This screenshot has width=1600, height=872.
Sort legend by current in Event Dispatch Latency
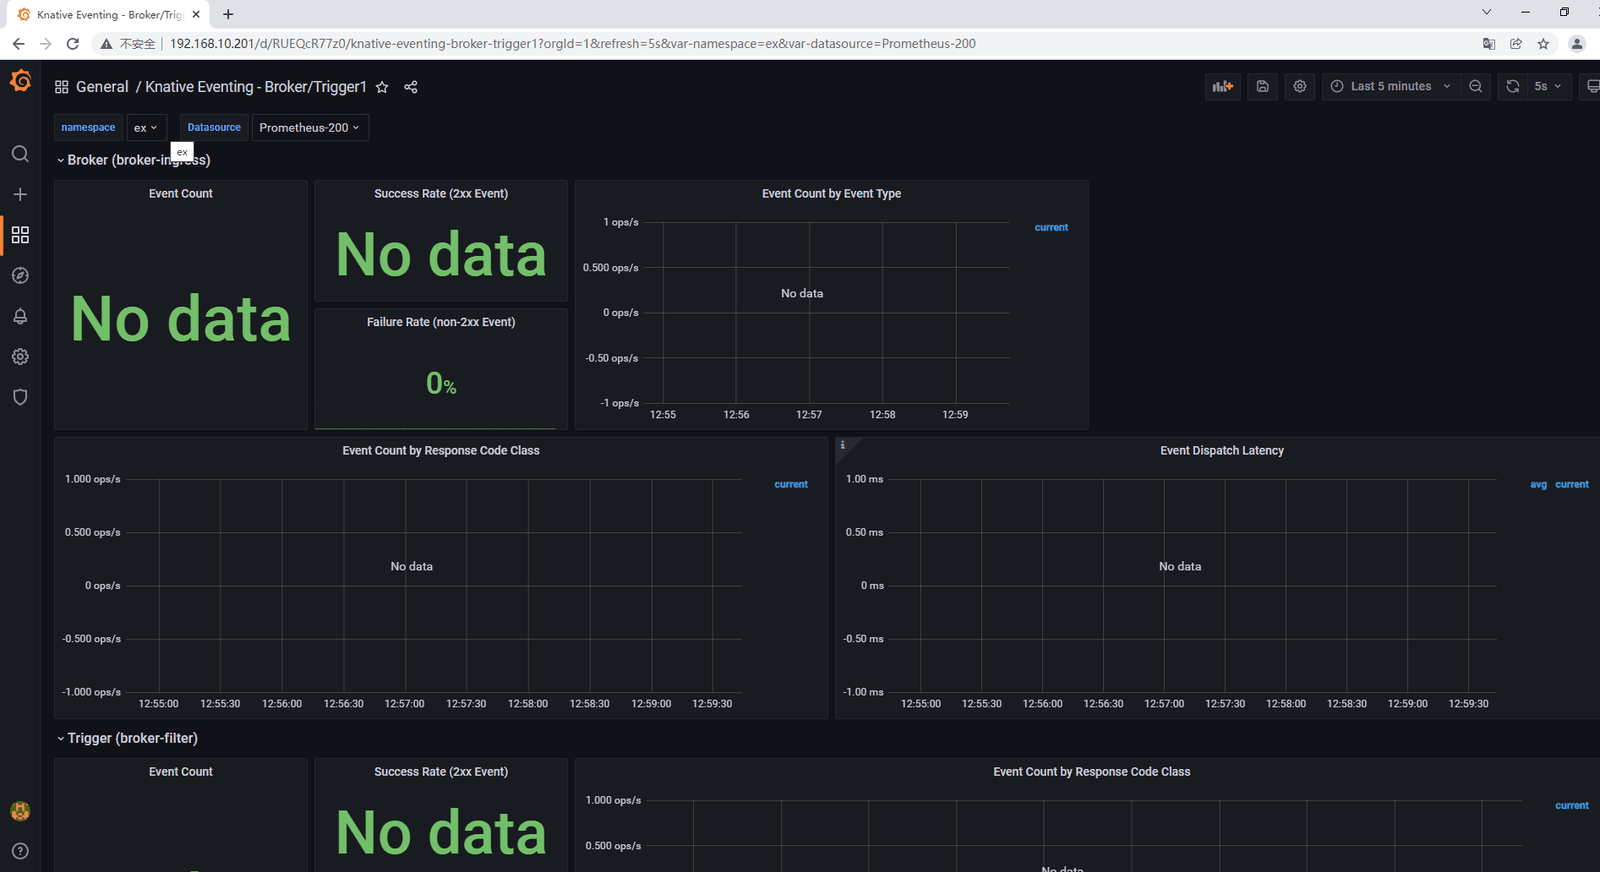(x=1572, y=485)
